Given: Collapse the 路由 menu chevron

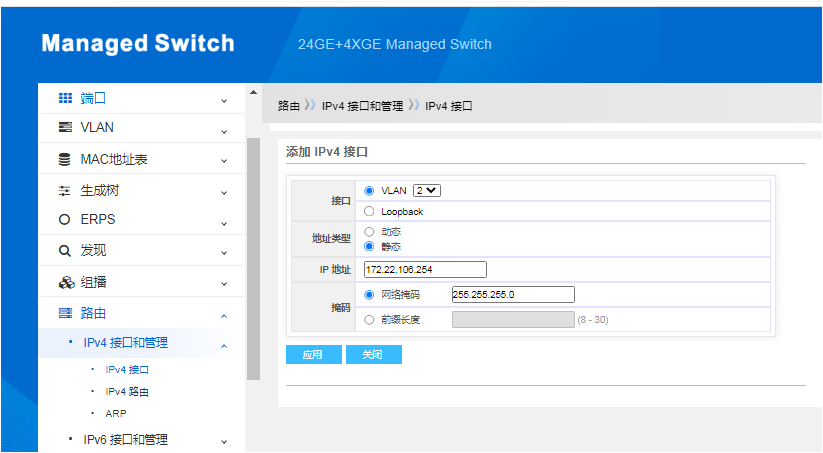Looking at the screenshot, I should point(224,316).
